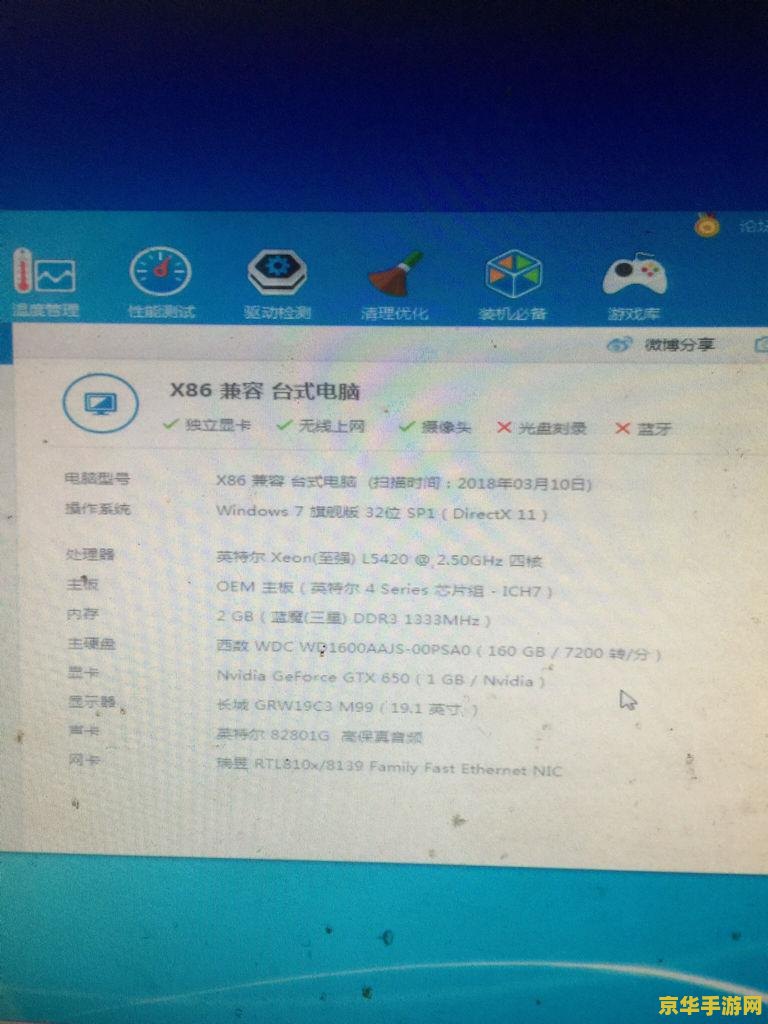Open the 游戏库 gamepad icon
The height and width of the screenshot is (1024, 768).
click(x=634, y=275)
